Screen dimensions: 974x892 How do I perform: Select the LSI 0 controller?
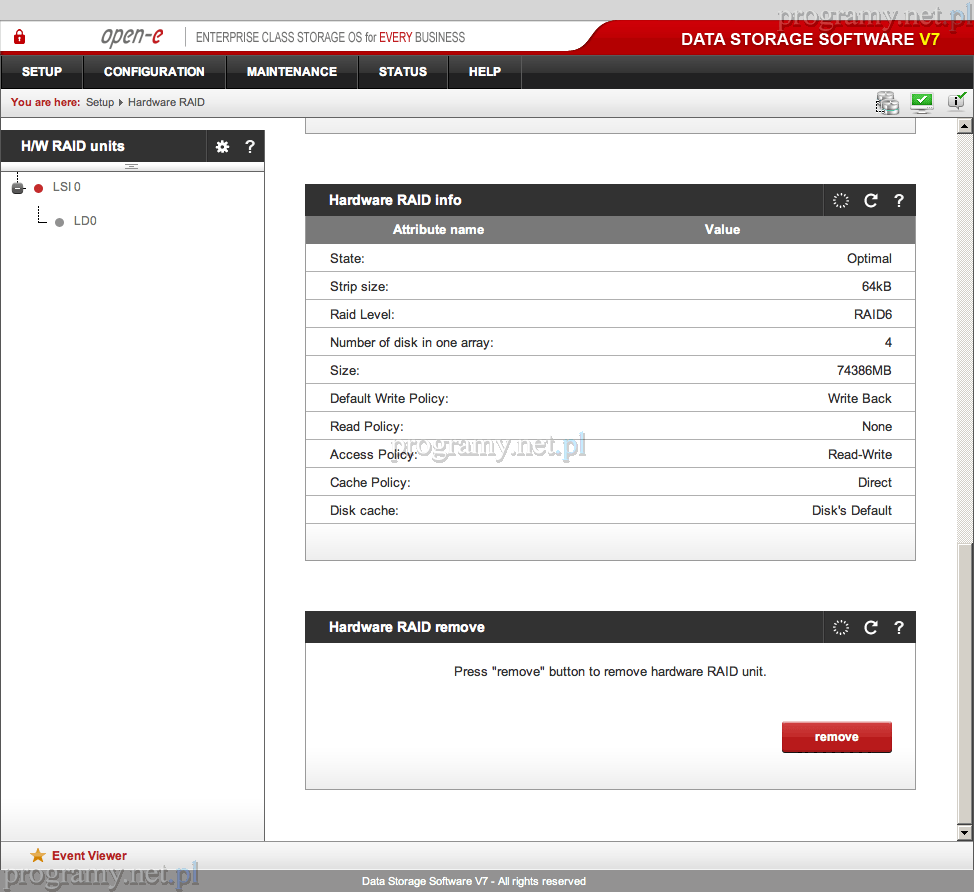(x=66, y=187)
